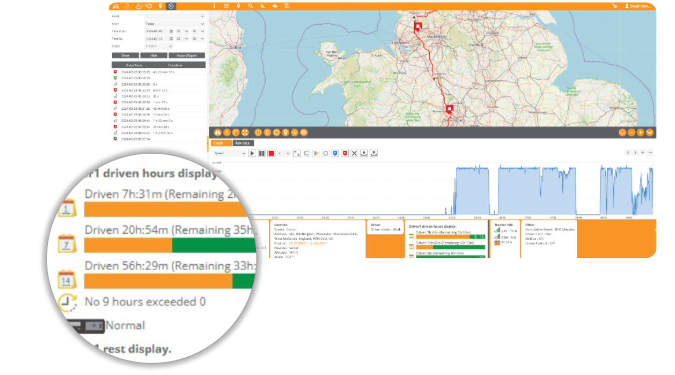Pause the route playback
The height and width of the screenshot is (375, 675).
point(262,153)
